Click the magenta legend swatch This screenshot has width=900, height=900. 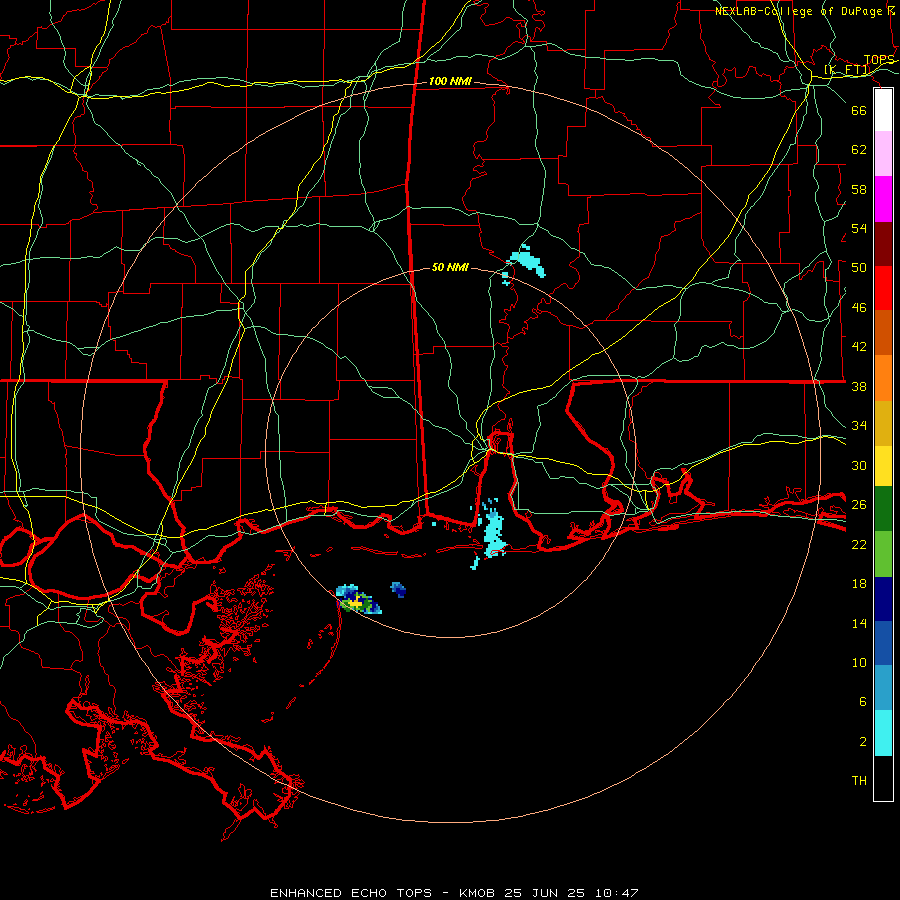tap(883, 199)
